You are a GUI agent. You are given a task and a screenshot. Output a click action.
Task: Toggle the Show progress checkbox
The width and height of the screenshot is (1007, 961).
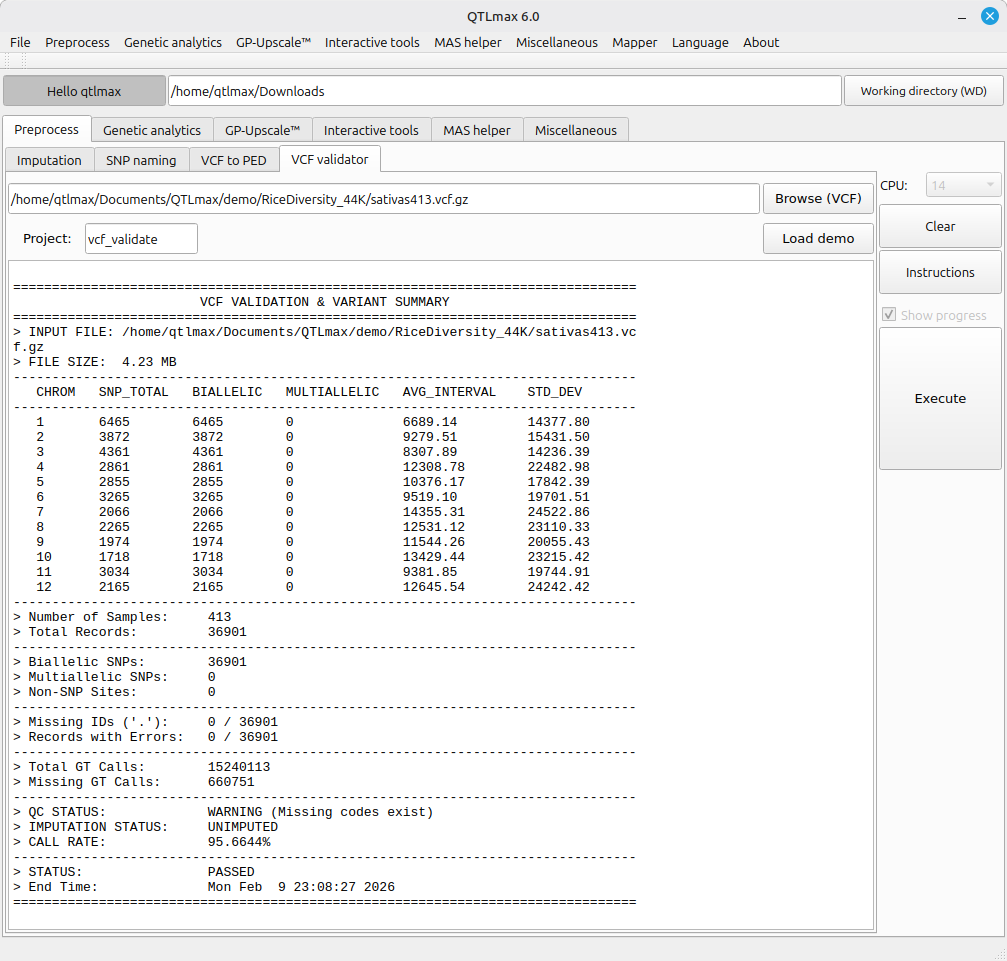pyautogui.click(x=889, y=315)
